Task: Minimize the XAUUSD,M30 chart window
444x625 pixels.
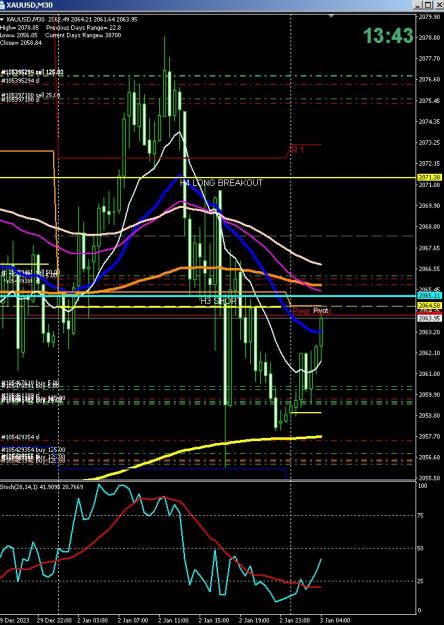Action: (x=418, y=5)
